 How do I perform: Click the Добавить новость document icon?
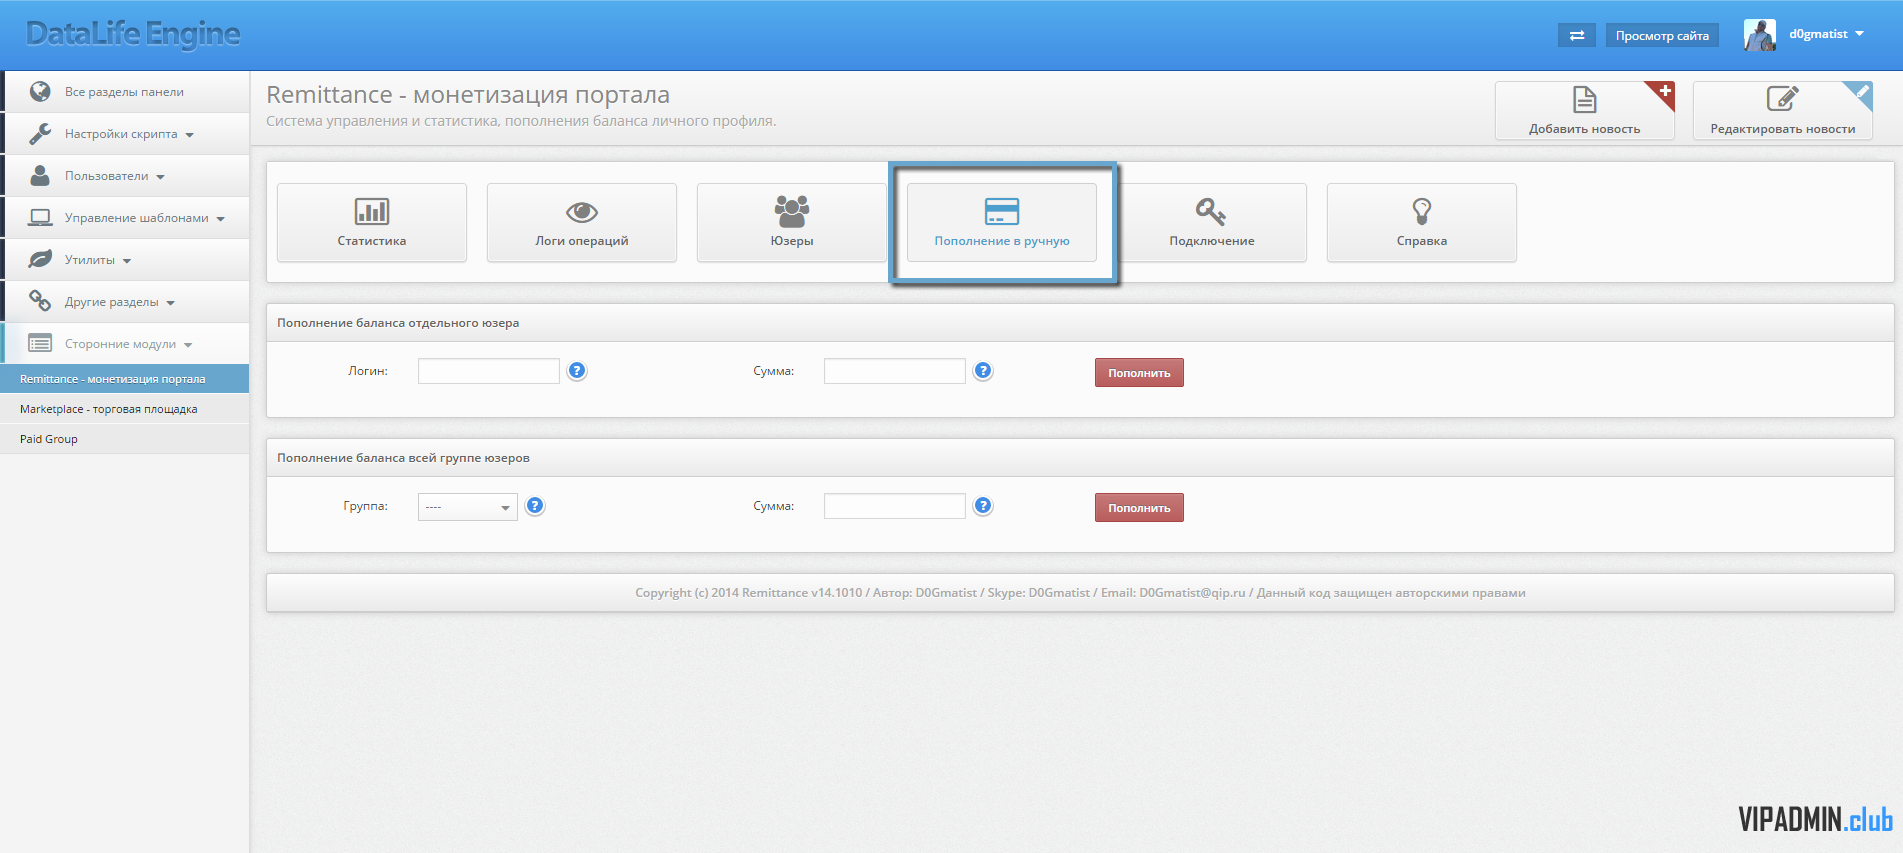point(1585,100)
